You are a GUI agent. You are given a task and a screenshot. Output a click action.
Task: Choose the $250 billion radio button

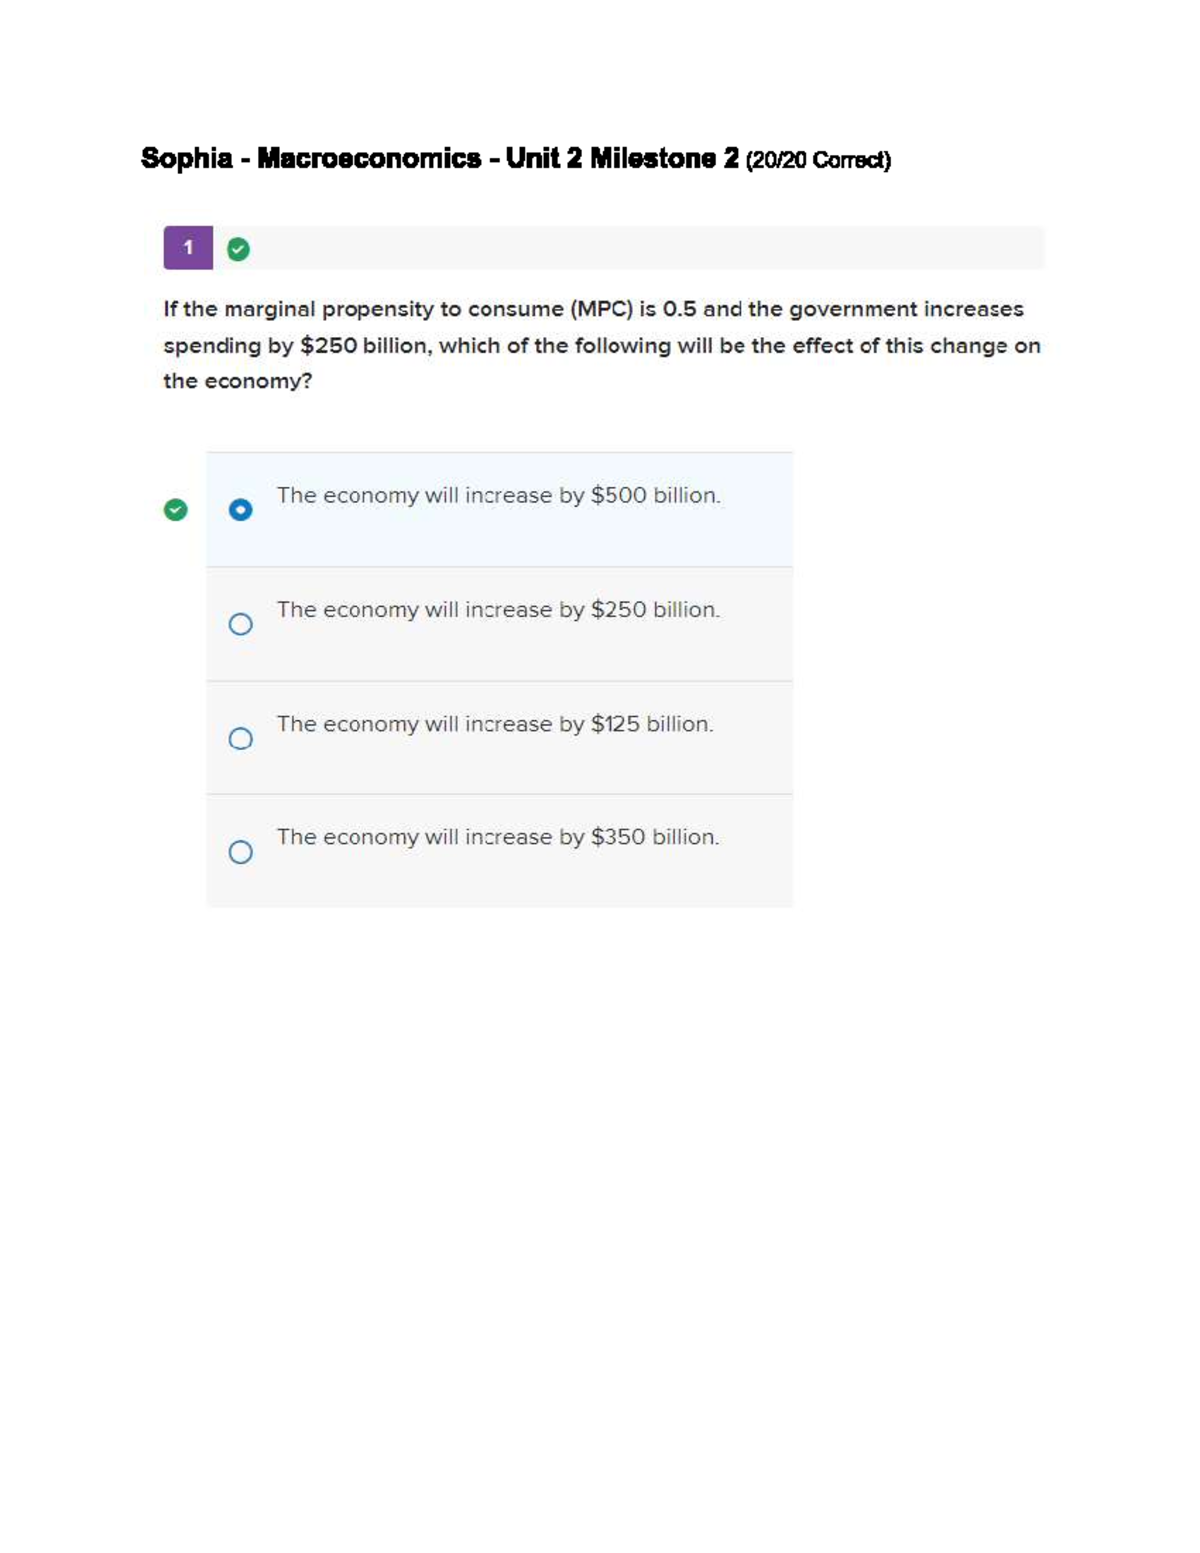tap(240, 624)
